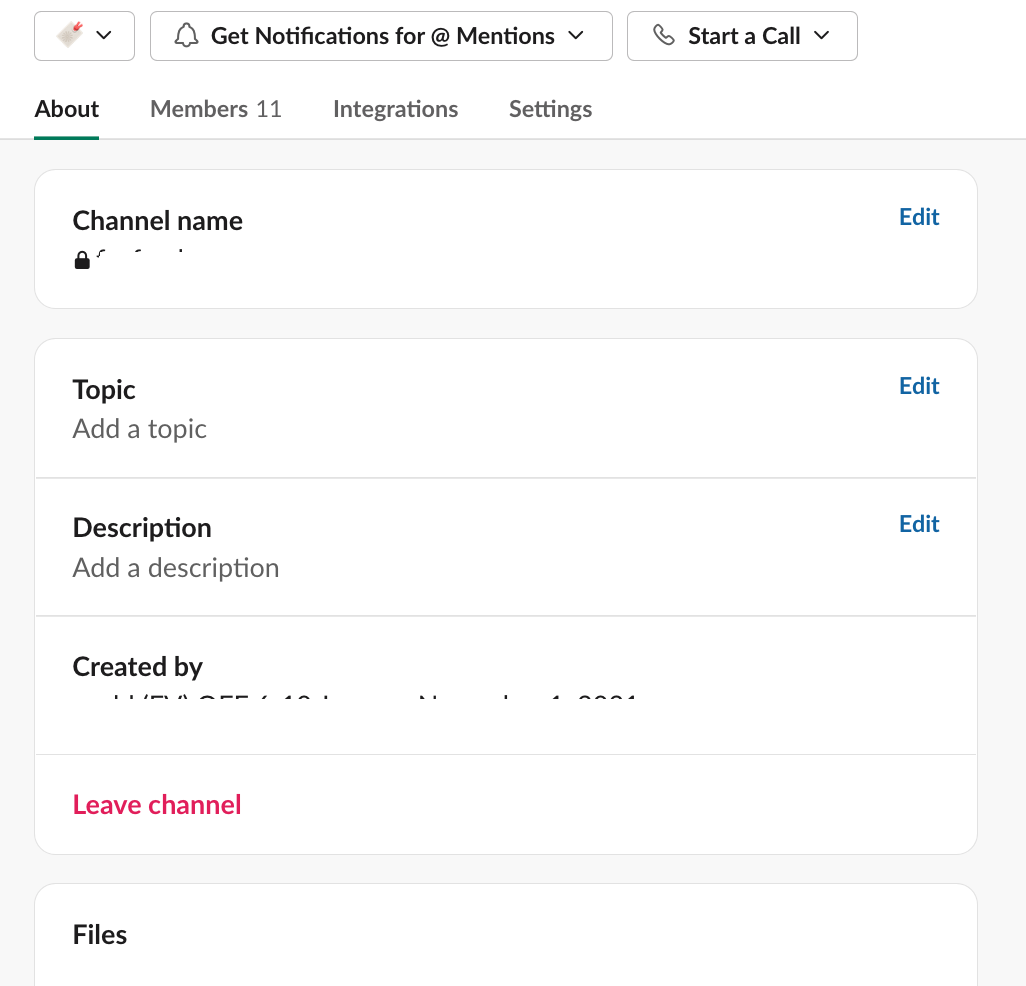Edit the Description
This screenshot has width=1026, height=986.
(x=918, y=524)
